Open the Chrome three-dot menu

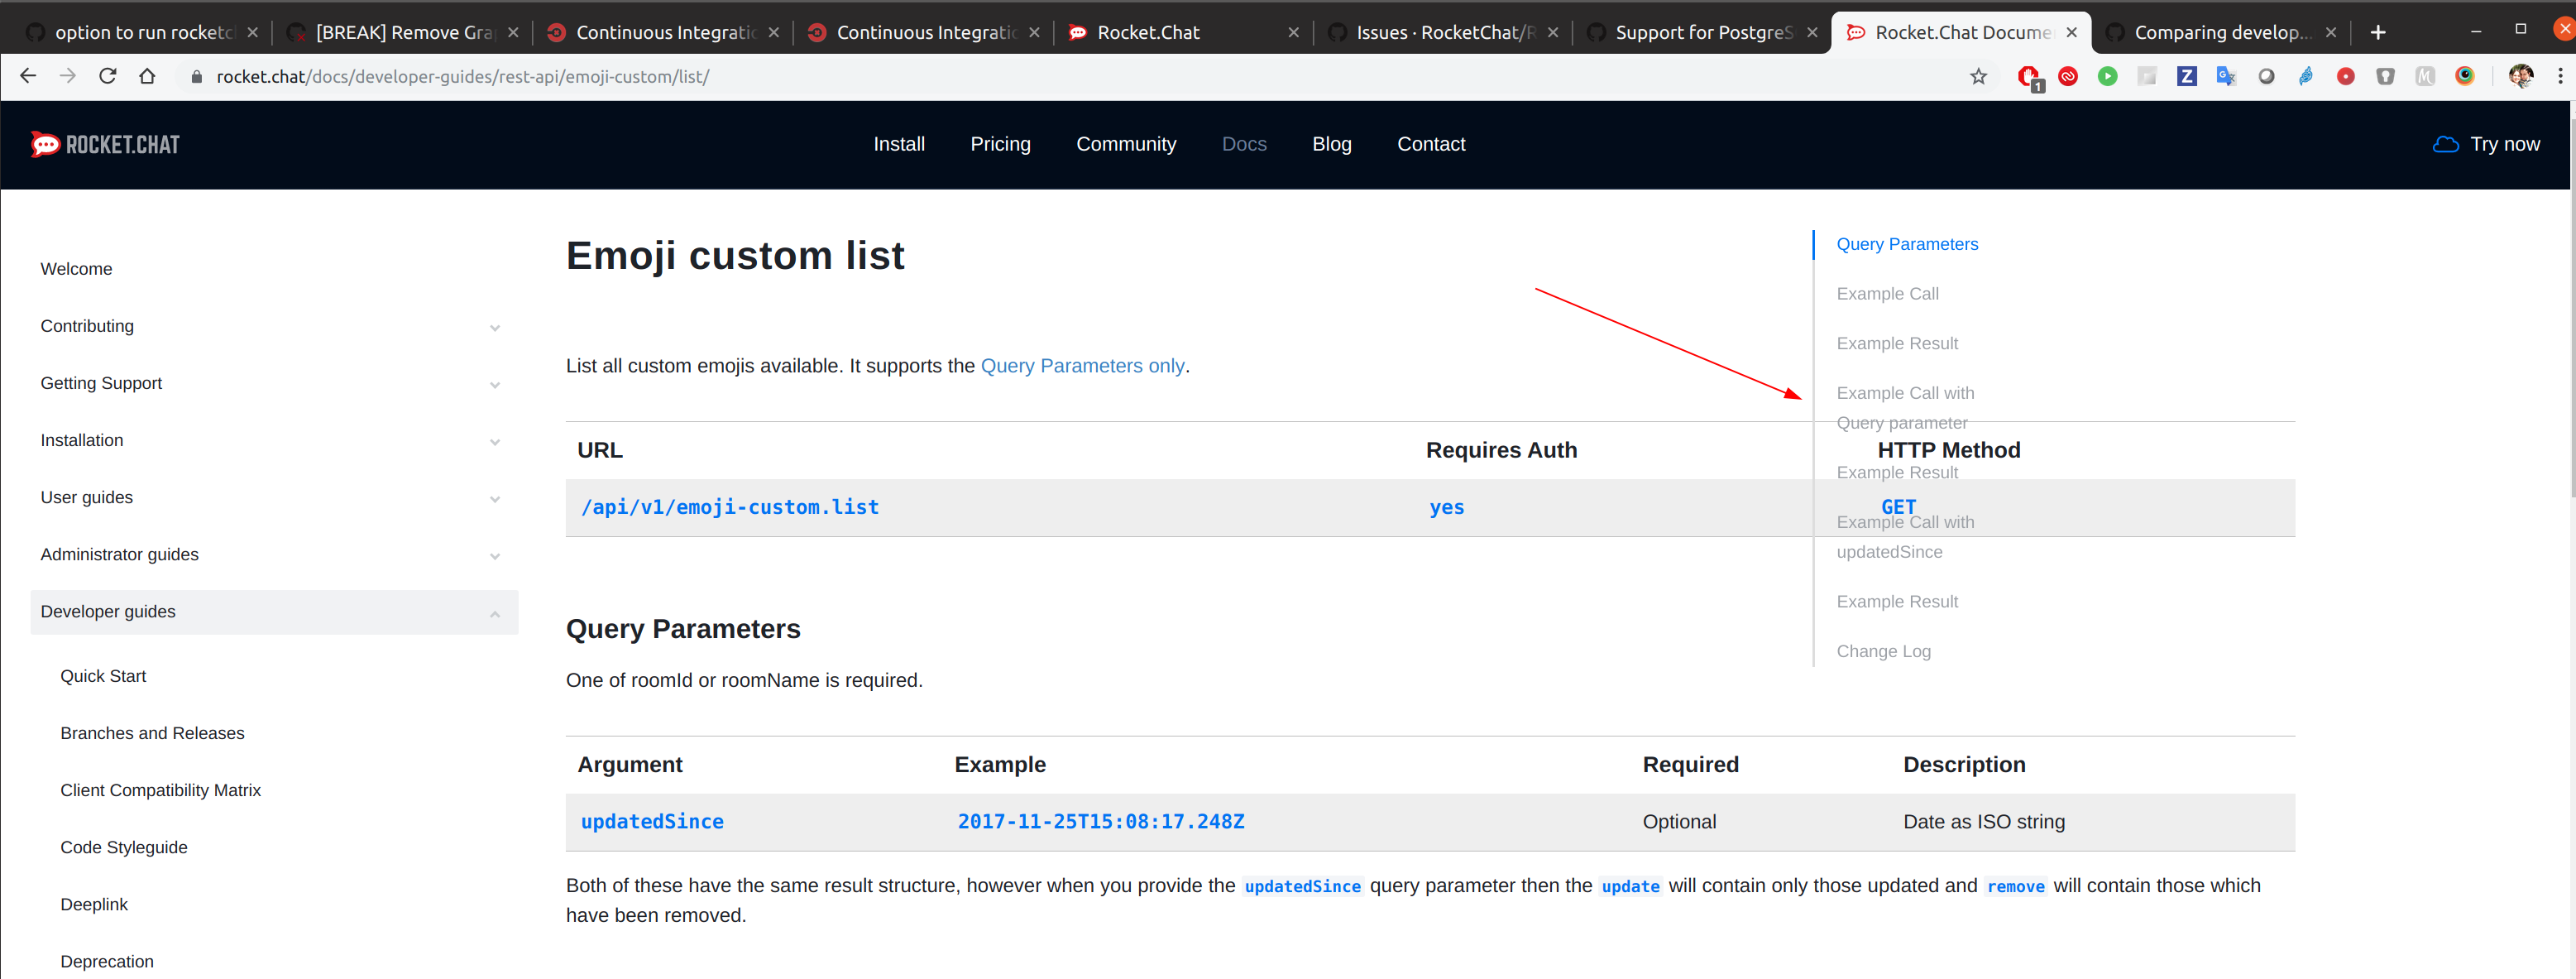(2560, 76)
